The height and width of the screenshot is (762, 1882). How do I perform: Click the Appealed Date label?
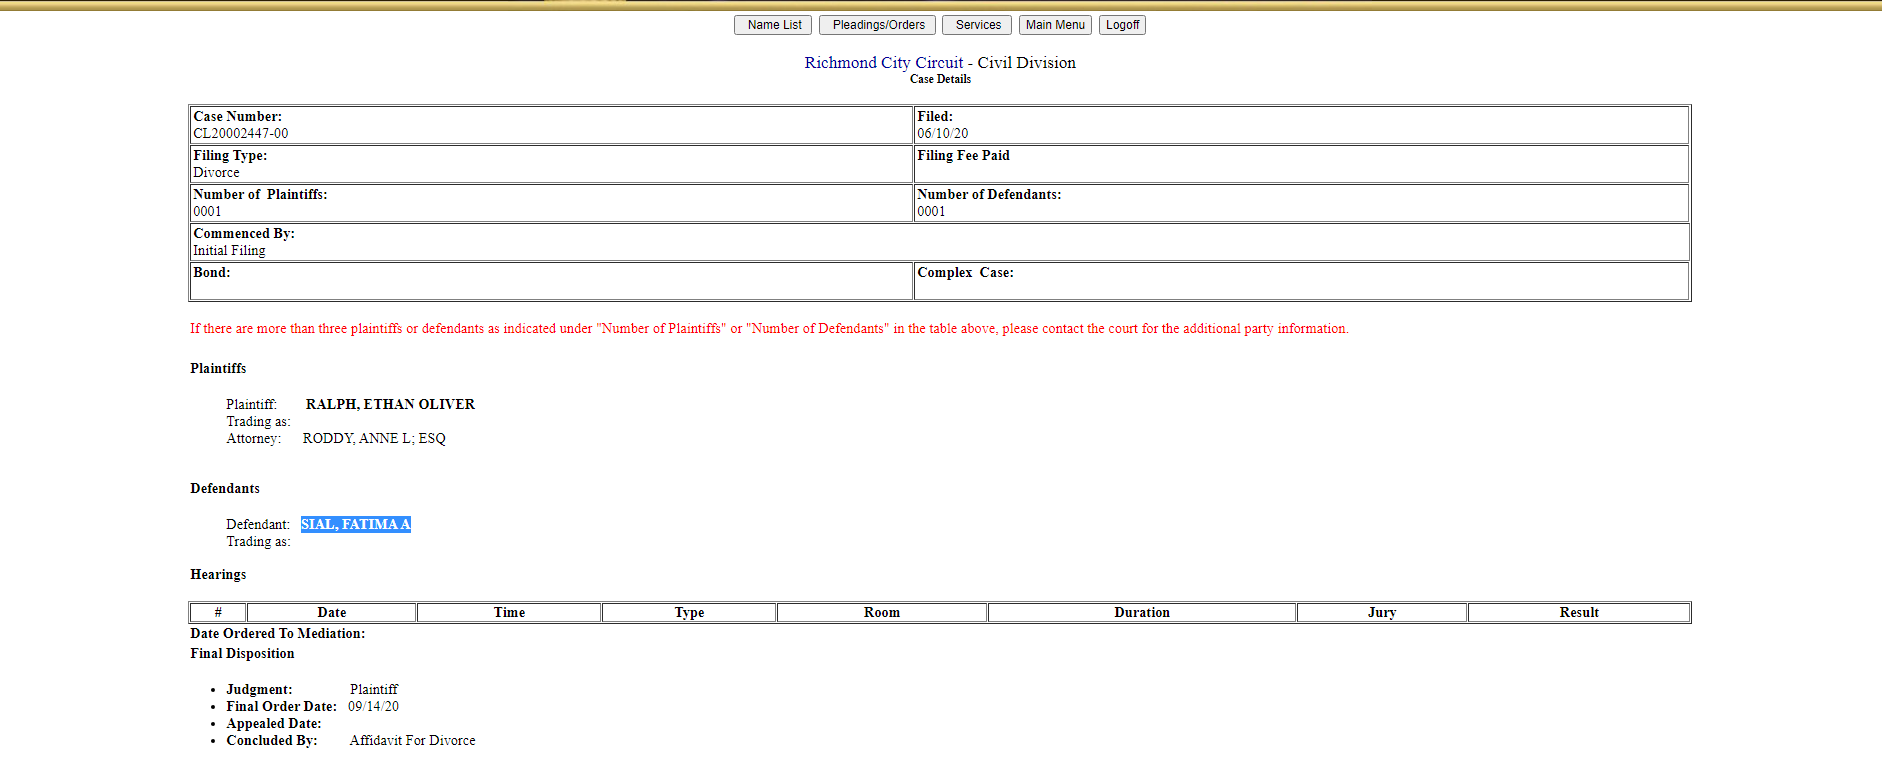[274, 723]
